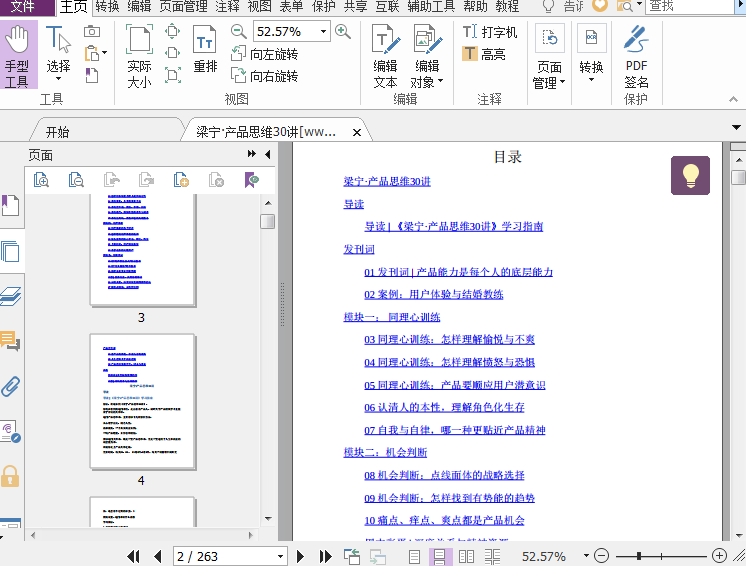This screenshot has width=746, height=566.
Task: Open link 模块一：同理心训练
Action: [x=392, y=317]
